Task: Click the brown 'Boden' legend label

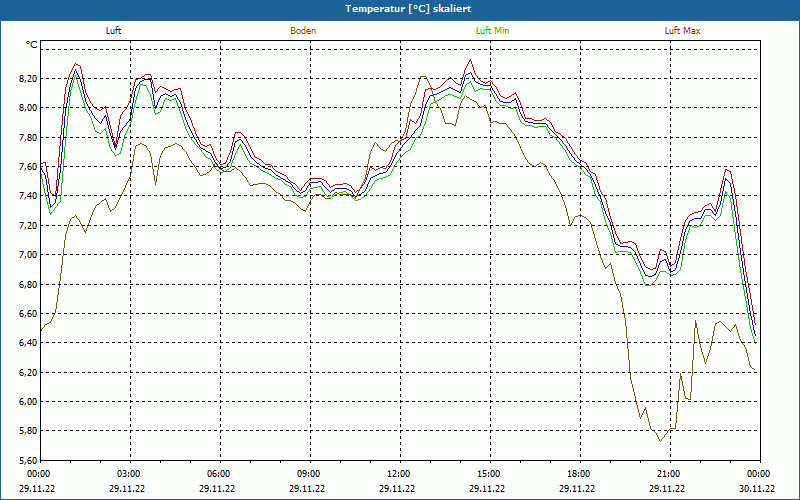Action: point(303,31)
